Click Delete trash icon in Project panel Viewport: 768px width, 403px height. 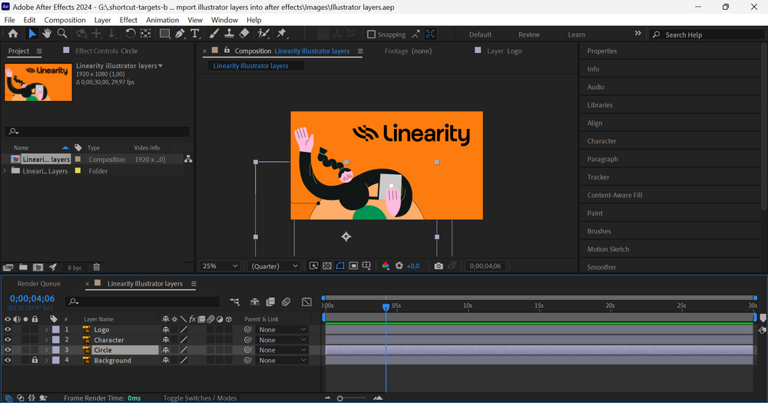point(96,267)
